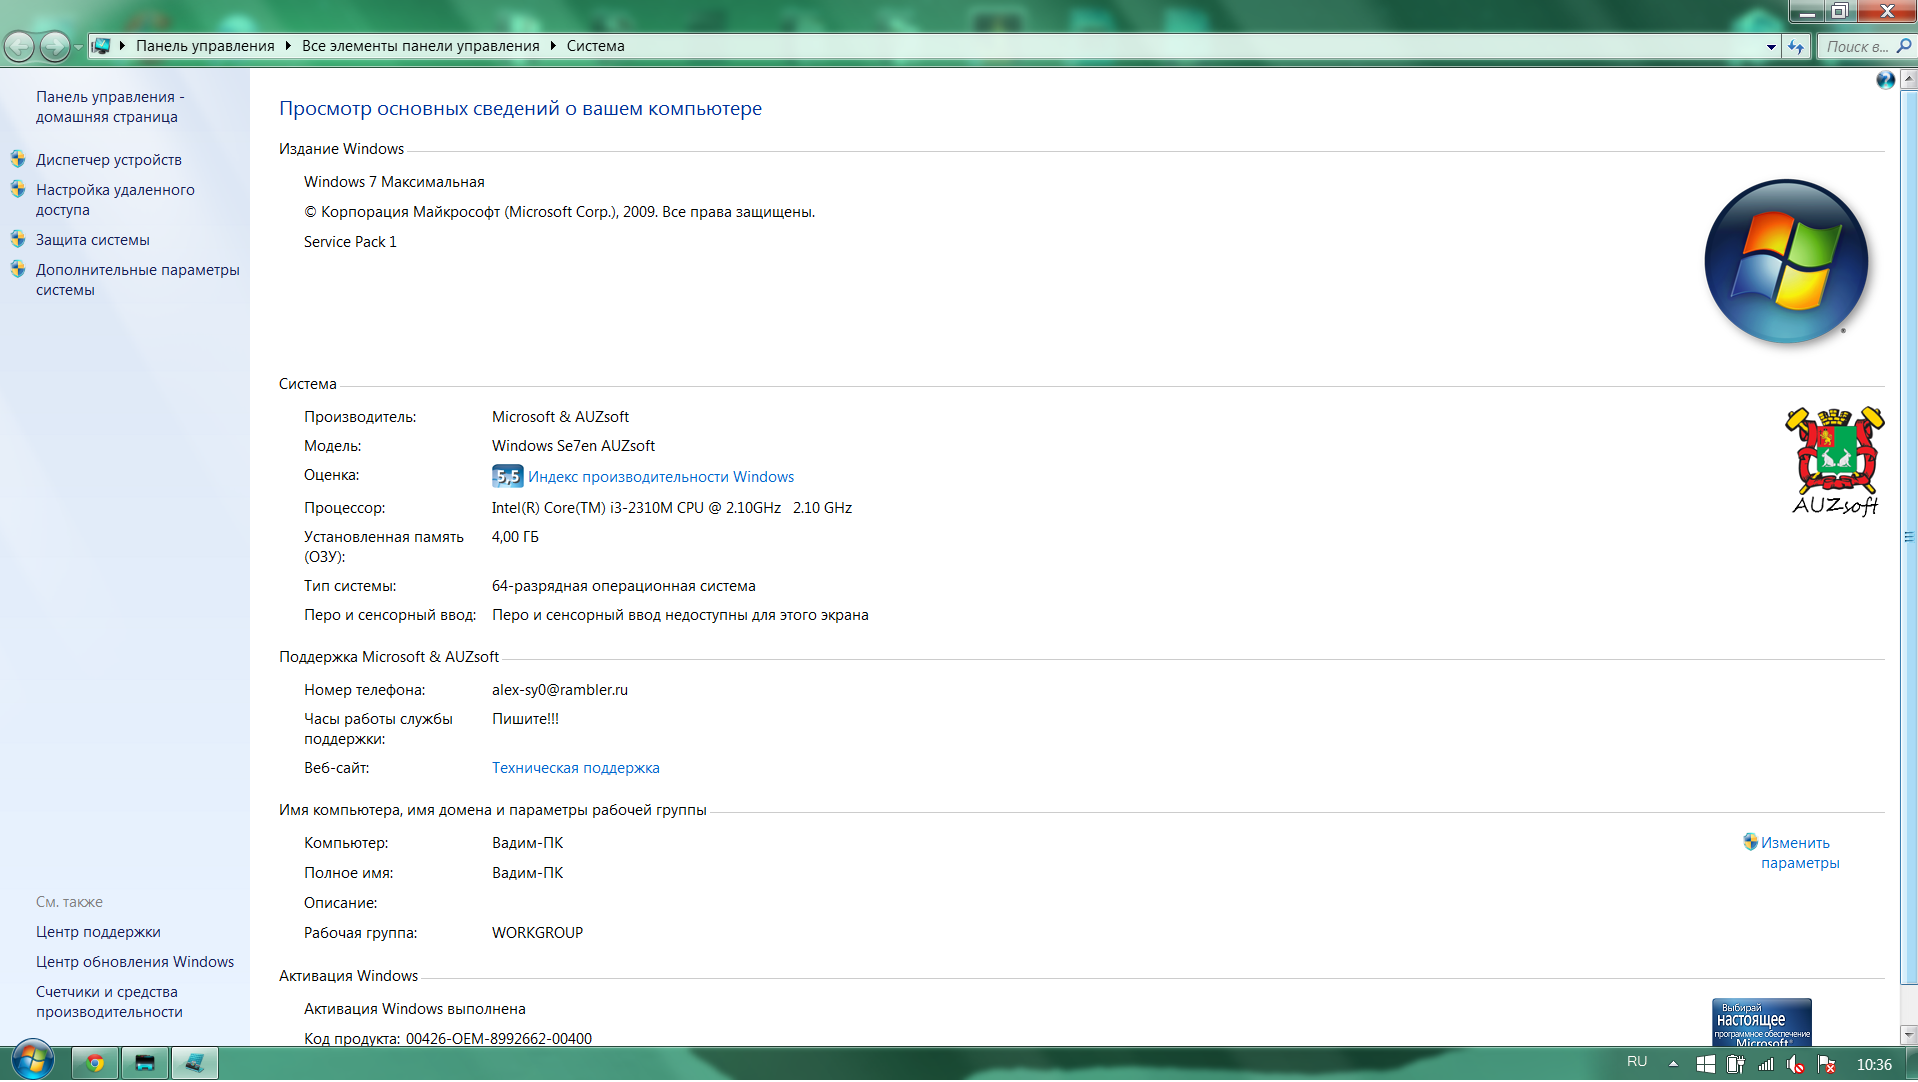Go to Все элементы панели управления breadcrumb

(420, 46)
